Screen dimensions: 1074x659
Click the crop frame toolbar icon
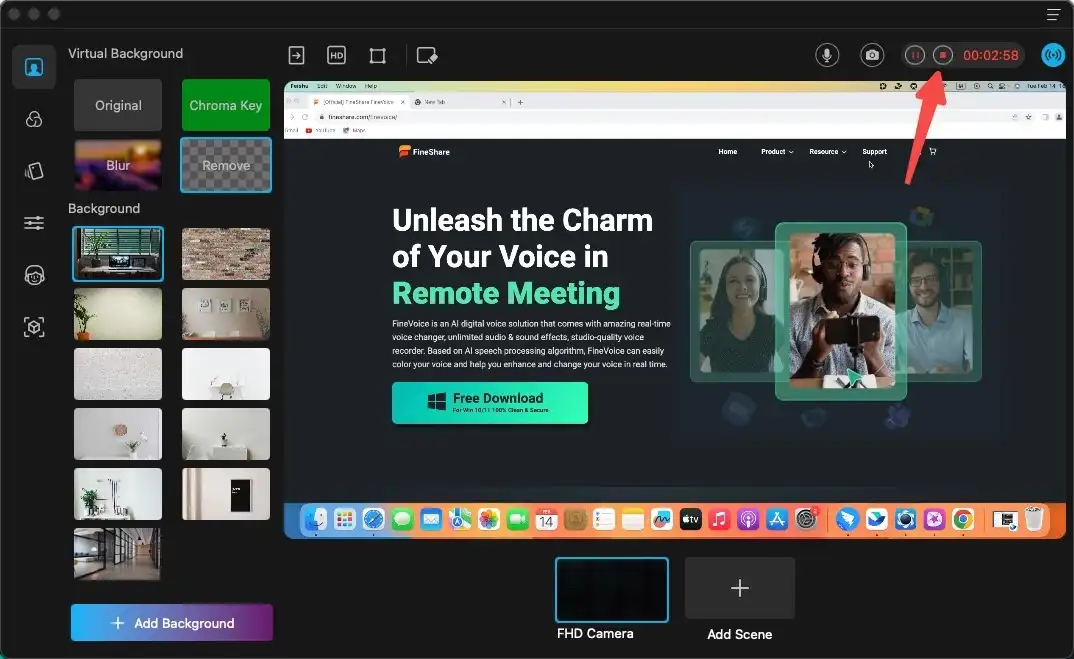click(377, 55)
